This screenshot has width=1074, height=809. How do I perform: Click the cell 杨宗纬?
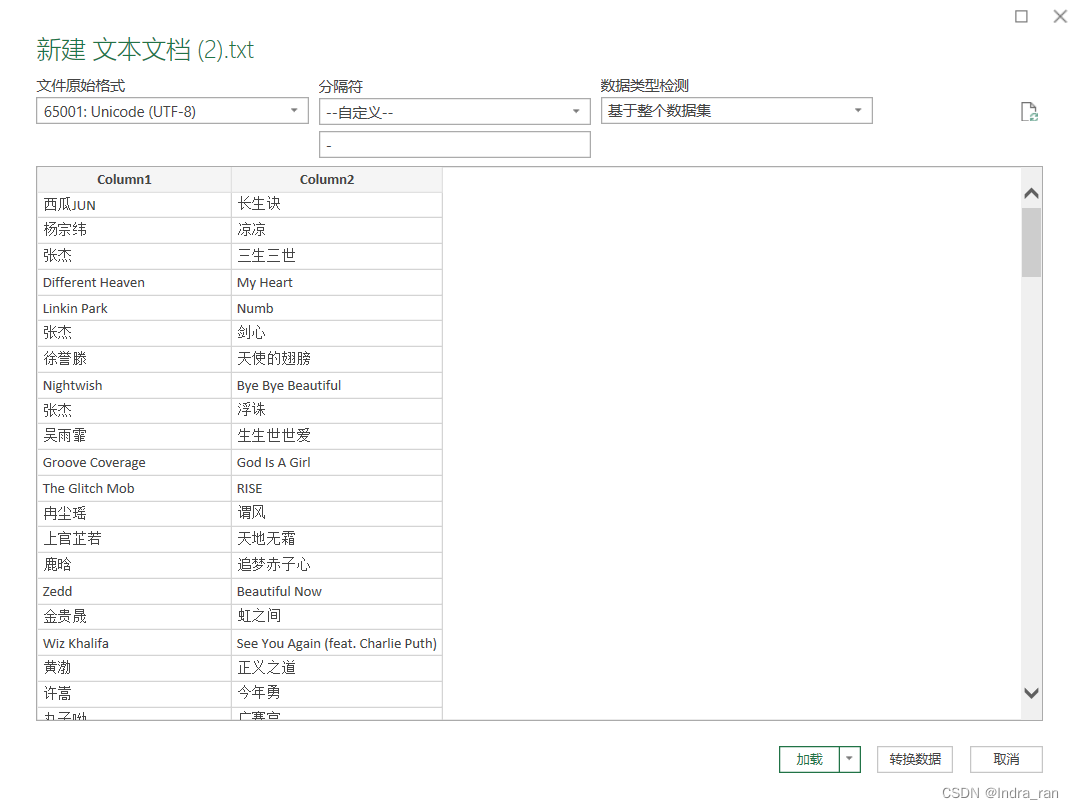(x=134, y=230)
